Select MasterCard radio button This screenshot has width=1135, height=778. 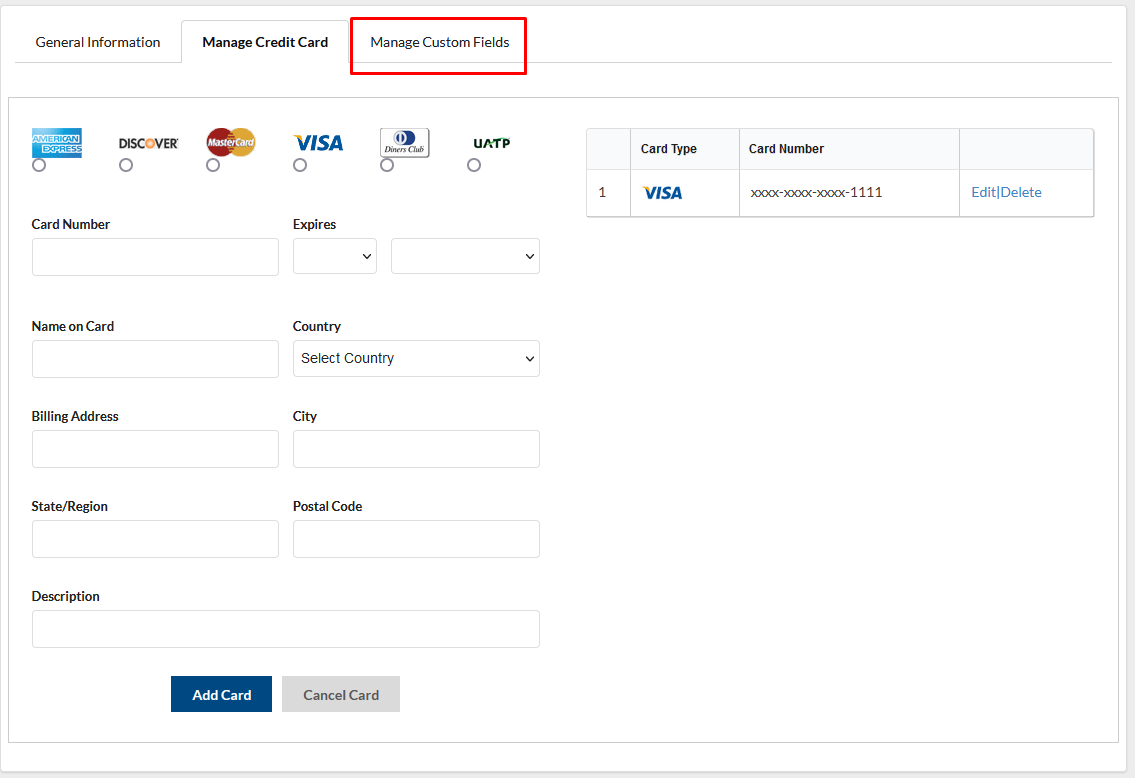pyautogui.click(x=213, y=165)
